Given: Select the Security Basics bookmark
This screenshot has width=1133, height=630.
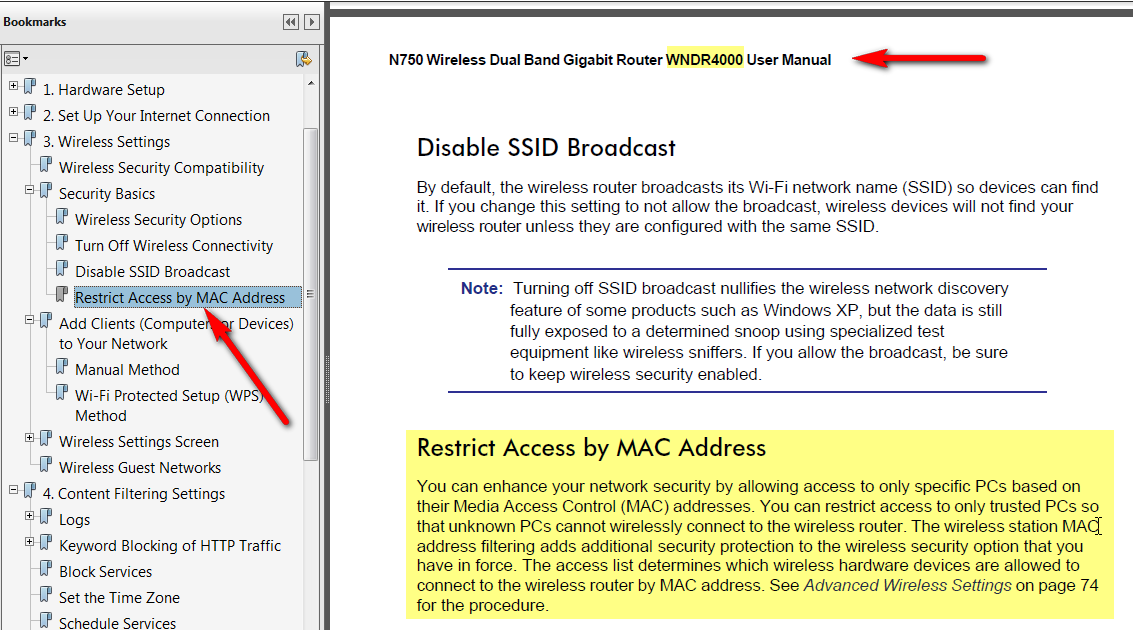Looking at the screenshot, I should [107, 194].
